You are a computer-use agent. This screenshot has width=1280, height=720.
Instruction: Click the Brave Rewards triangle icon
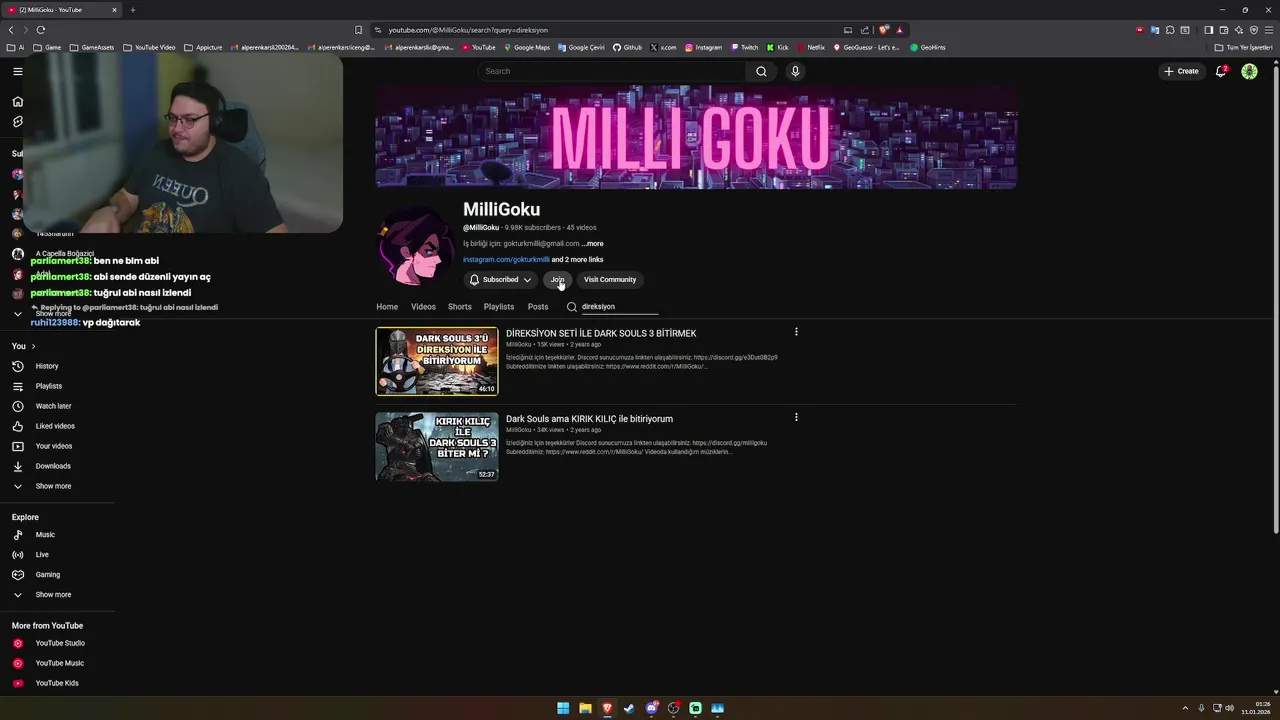(899, 30)
